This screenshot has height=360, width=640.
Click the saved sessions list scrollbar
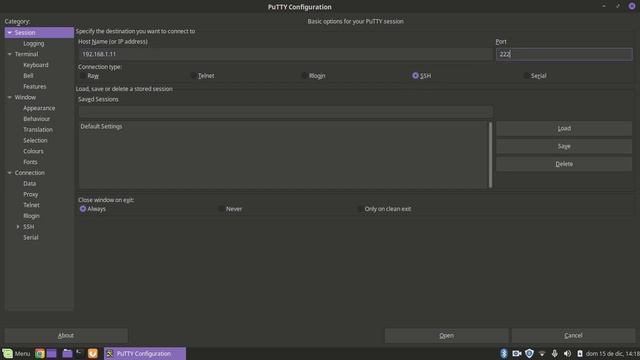(490, 155)
